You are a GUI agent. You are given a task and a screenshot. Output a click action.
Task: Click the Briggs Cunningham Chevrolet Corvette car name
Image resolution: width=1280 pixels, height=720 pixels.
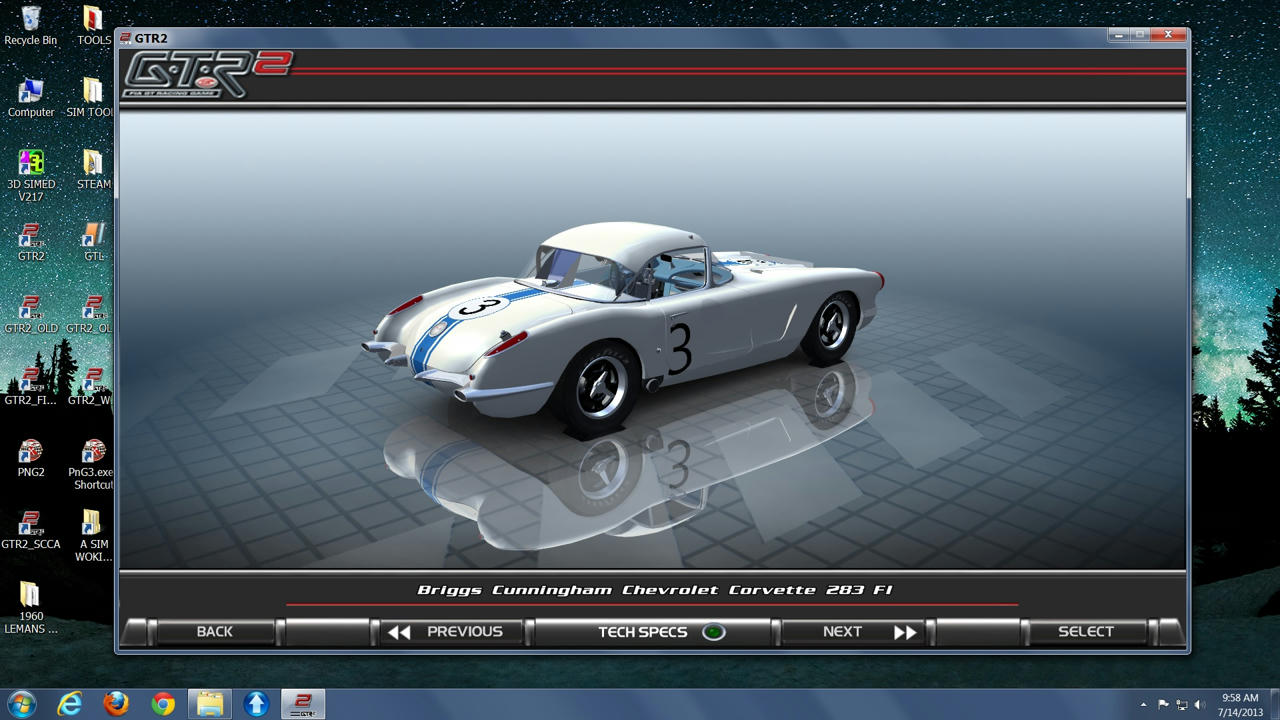coord(655,590)
